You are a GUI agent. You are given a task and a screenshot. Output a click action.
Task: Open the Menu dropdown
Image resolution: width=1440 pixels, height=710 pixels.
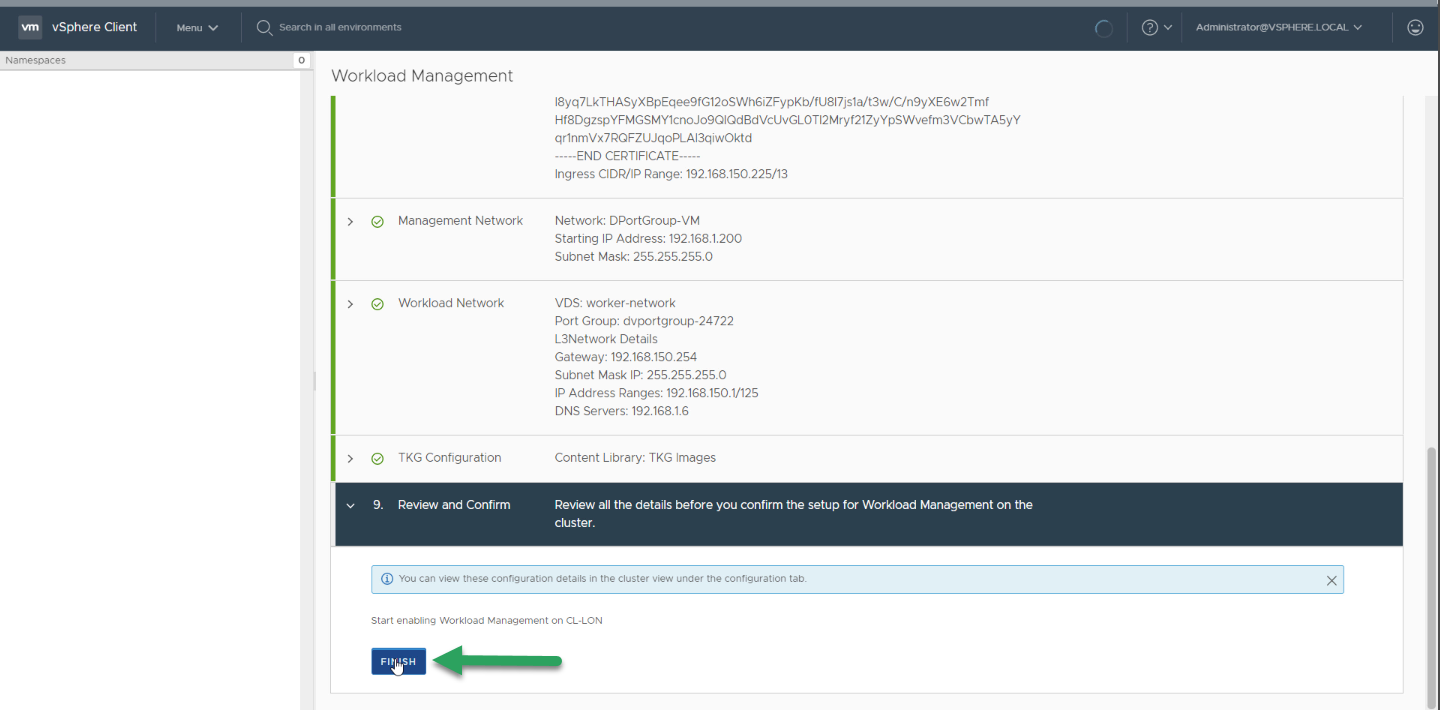pyautogui.click(x=197, y=28)
